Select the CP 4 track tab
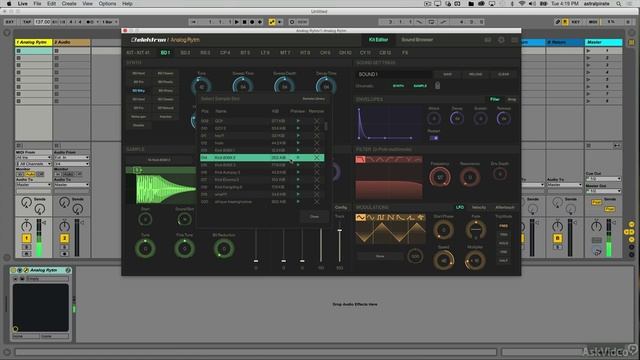 225,53
